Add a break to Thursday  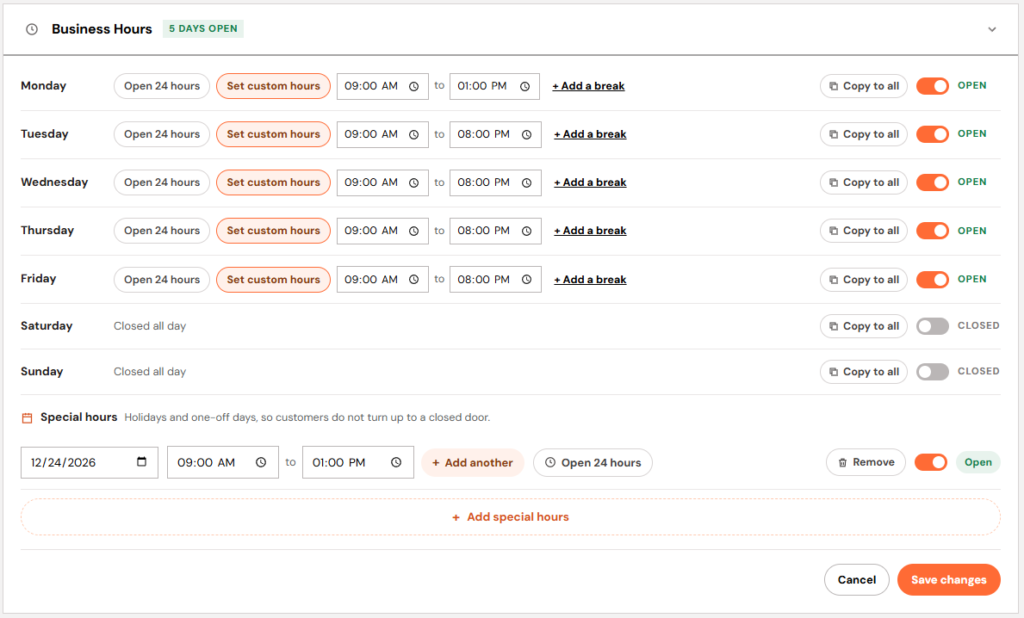[x=590, y=231]
